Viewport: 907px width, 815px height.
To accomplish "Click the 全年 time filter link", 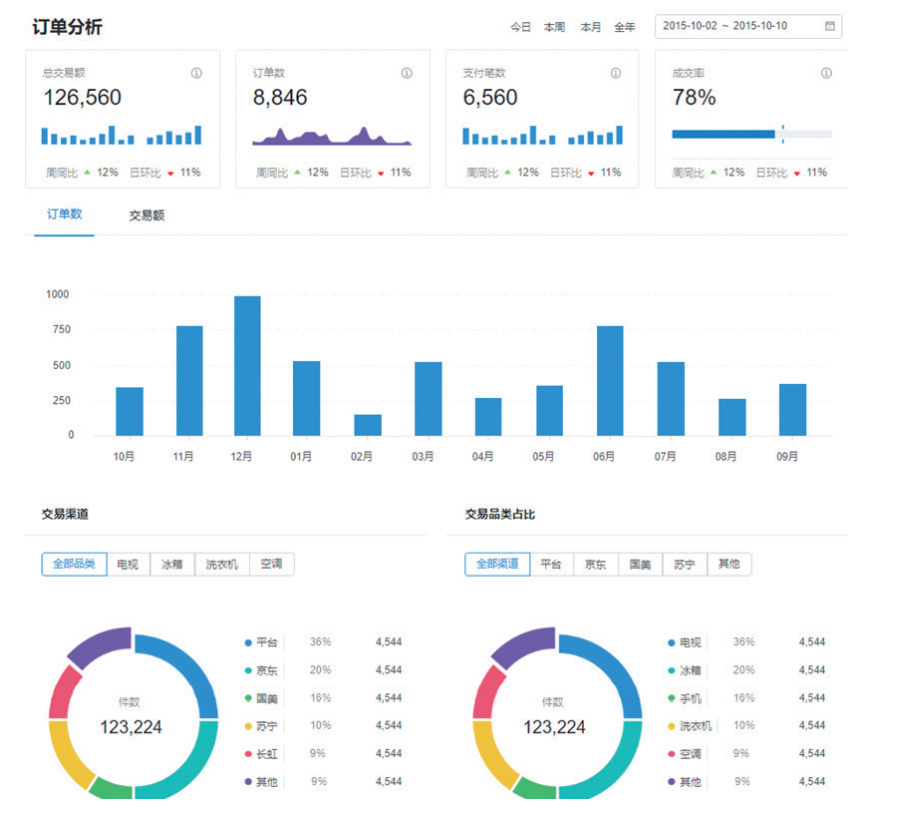I will [x=626, y=27].
